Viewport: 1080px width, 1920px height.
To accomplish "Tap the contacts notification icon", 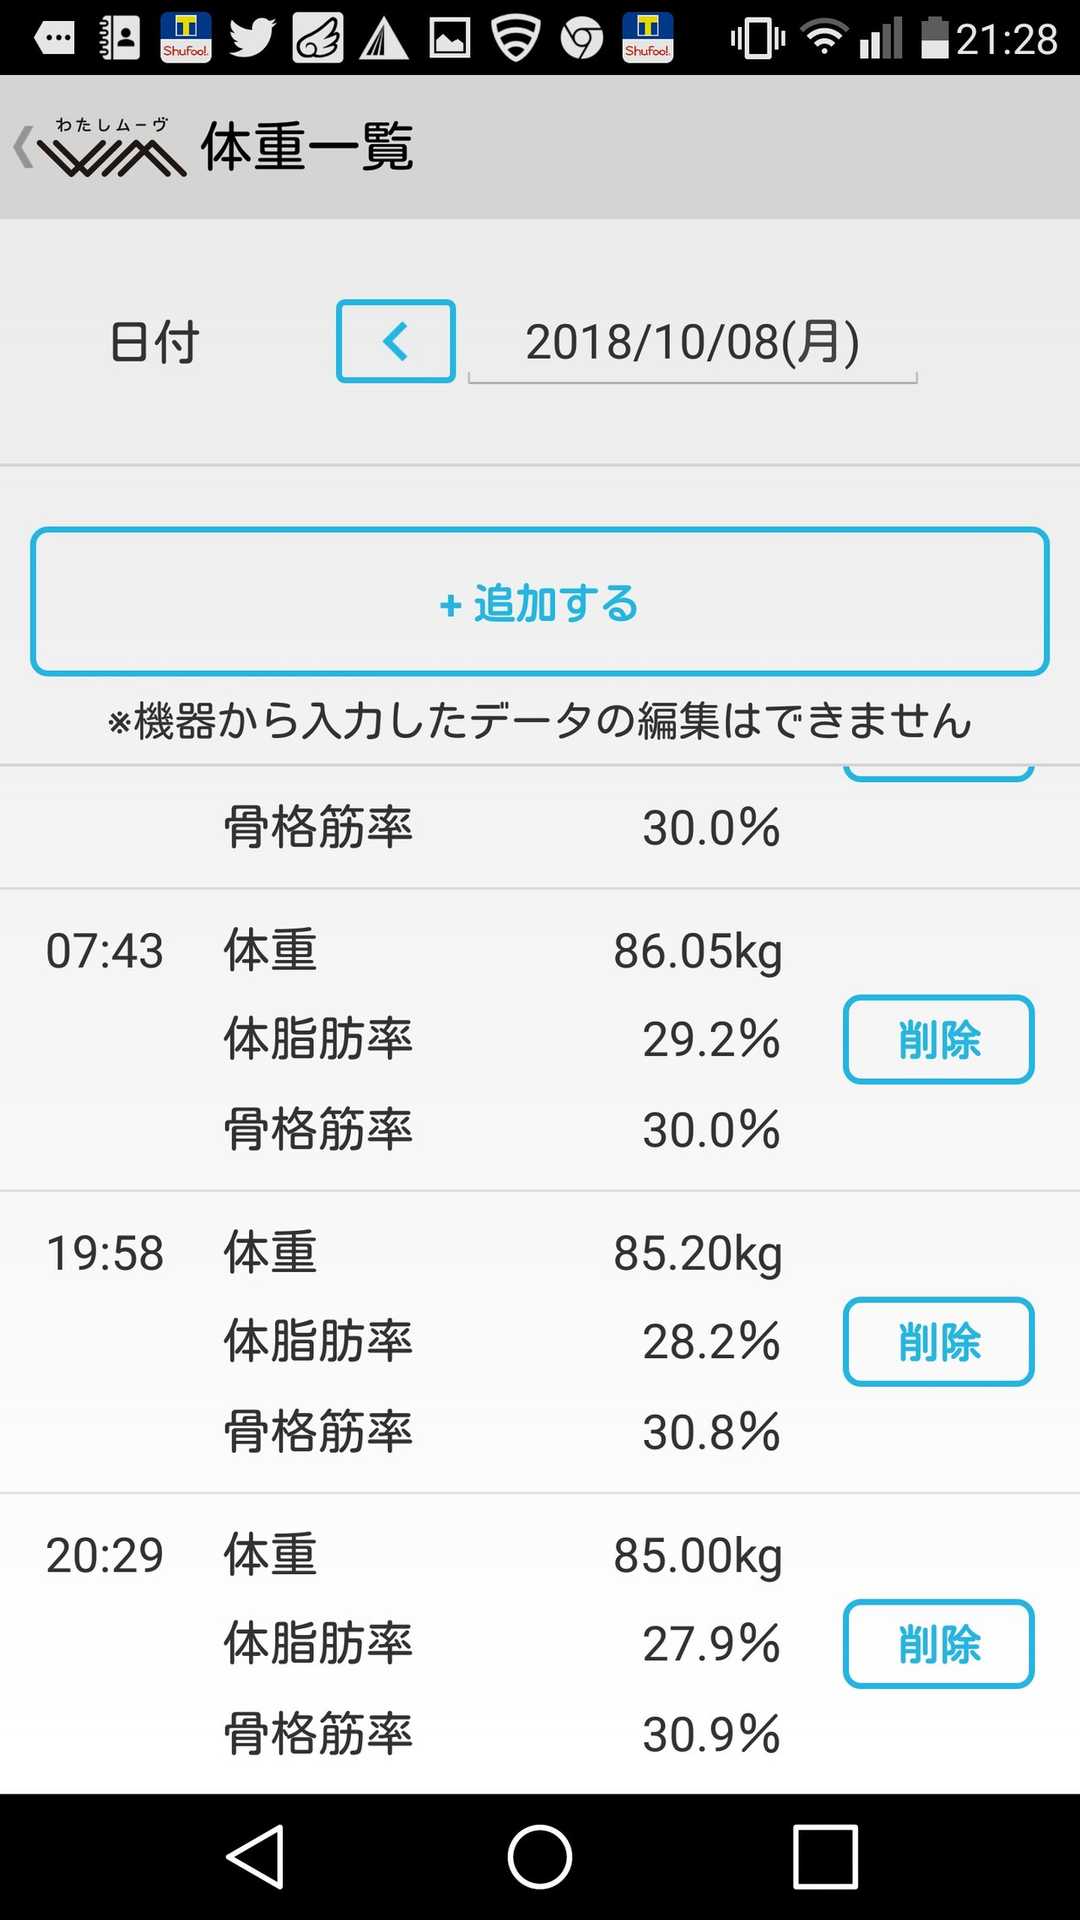I will (x=120, y=38).
